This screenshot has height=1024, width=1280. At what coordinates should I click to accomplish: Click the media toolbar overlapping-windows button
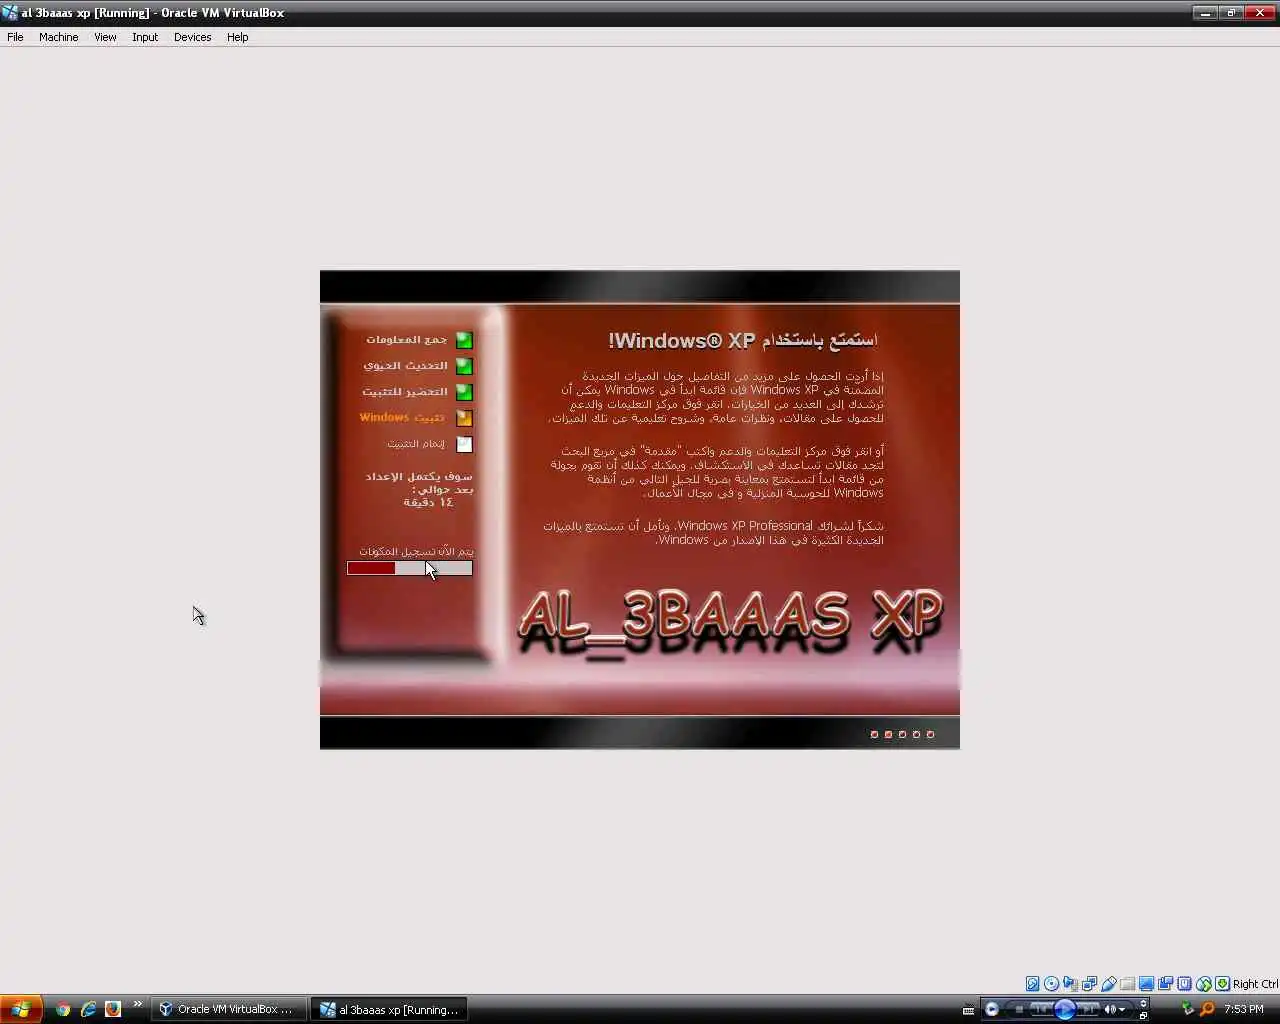[x=1143, y=1016]
